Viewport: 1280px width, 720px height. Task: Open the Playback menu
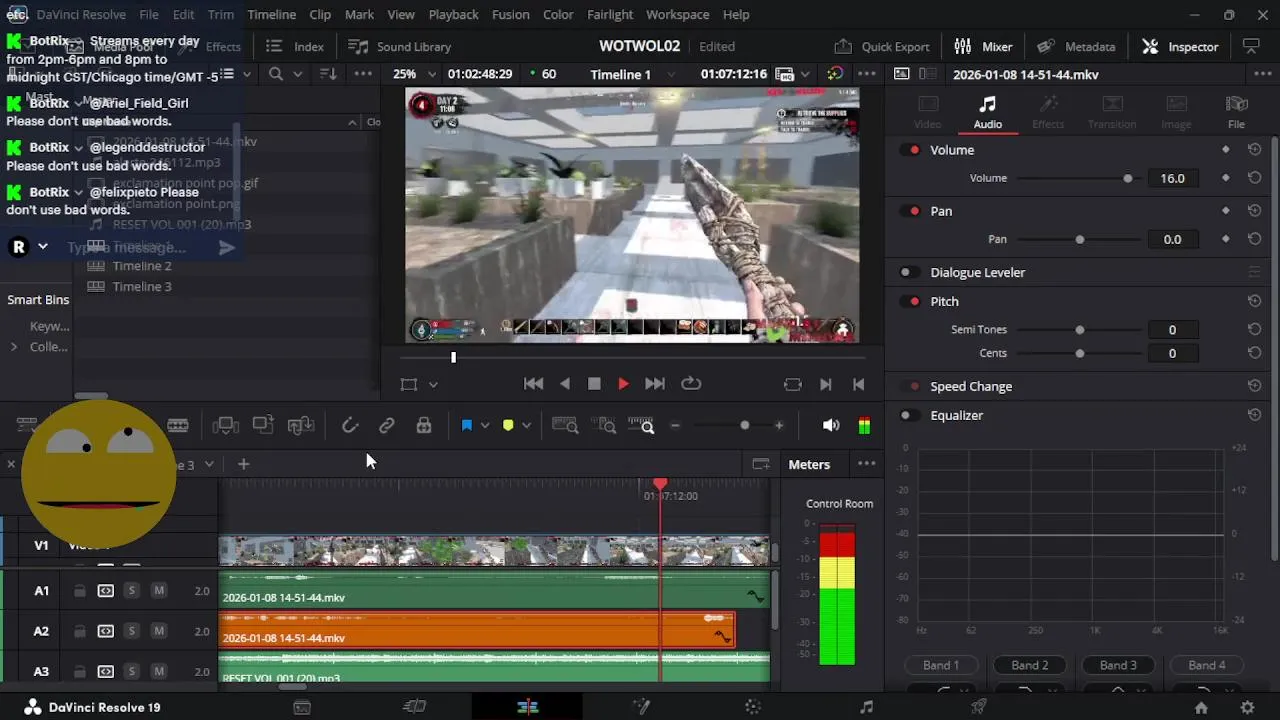(453, 15)
